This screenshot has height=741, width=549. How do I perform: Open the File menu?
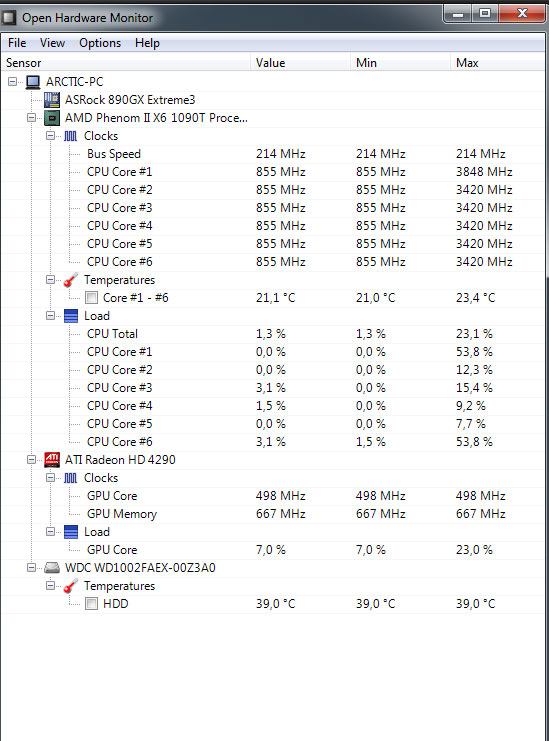click(17, 43)
